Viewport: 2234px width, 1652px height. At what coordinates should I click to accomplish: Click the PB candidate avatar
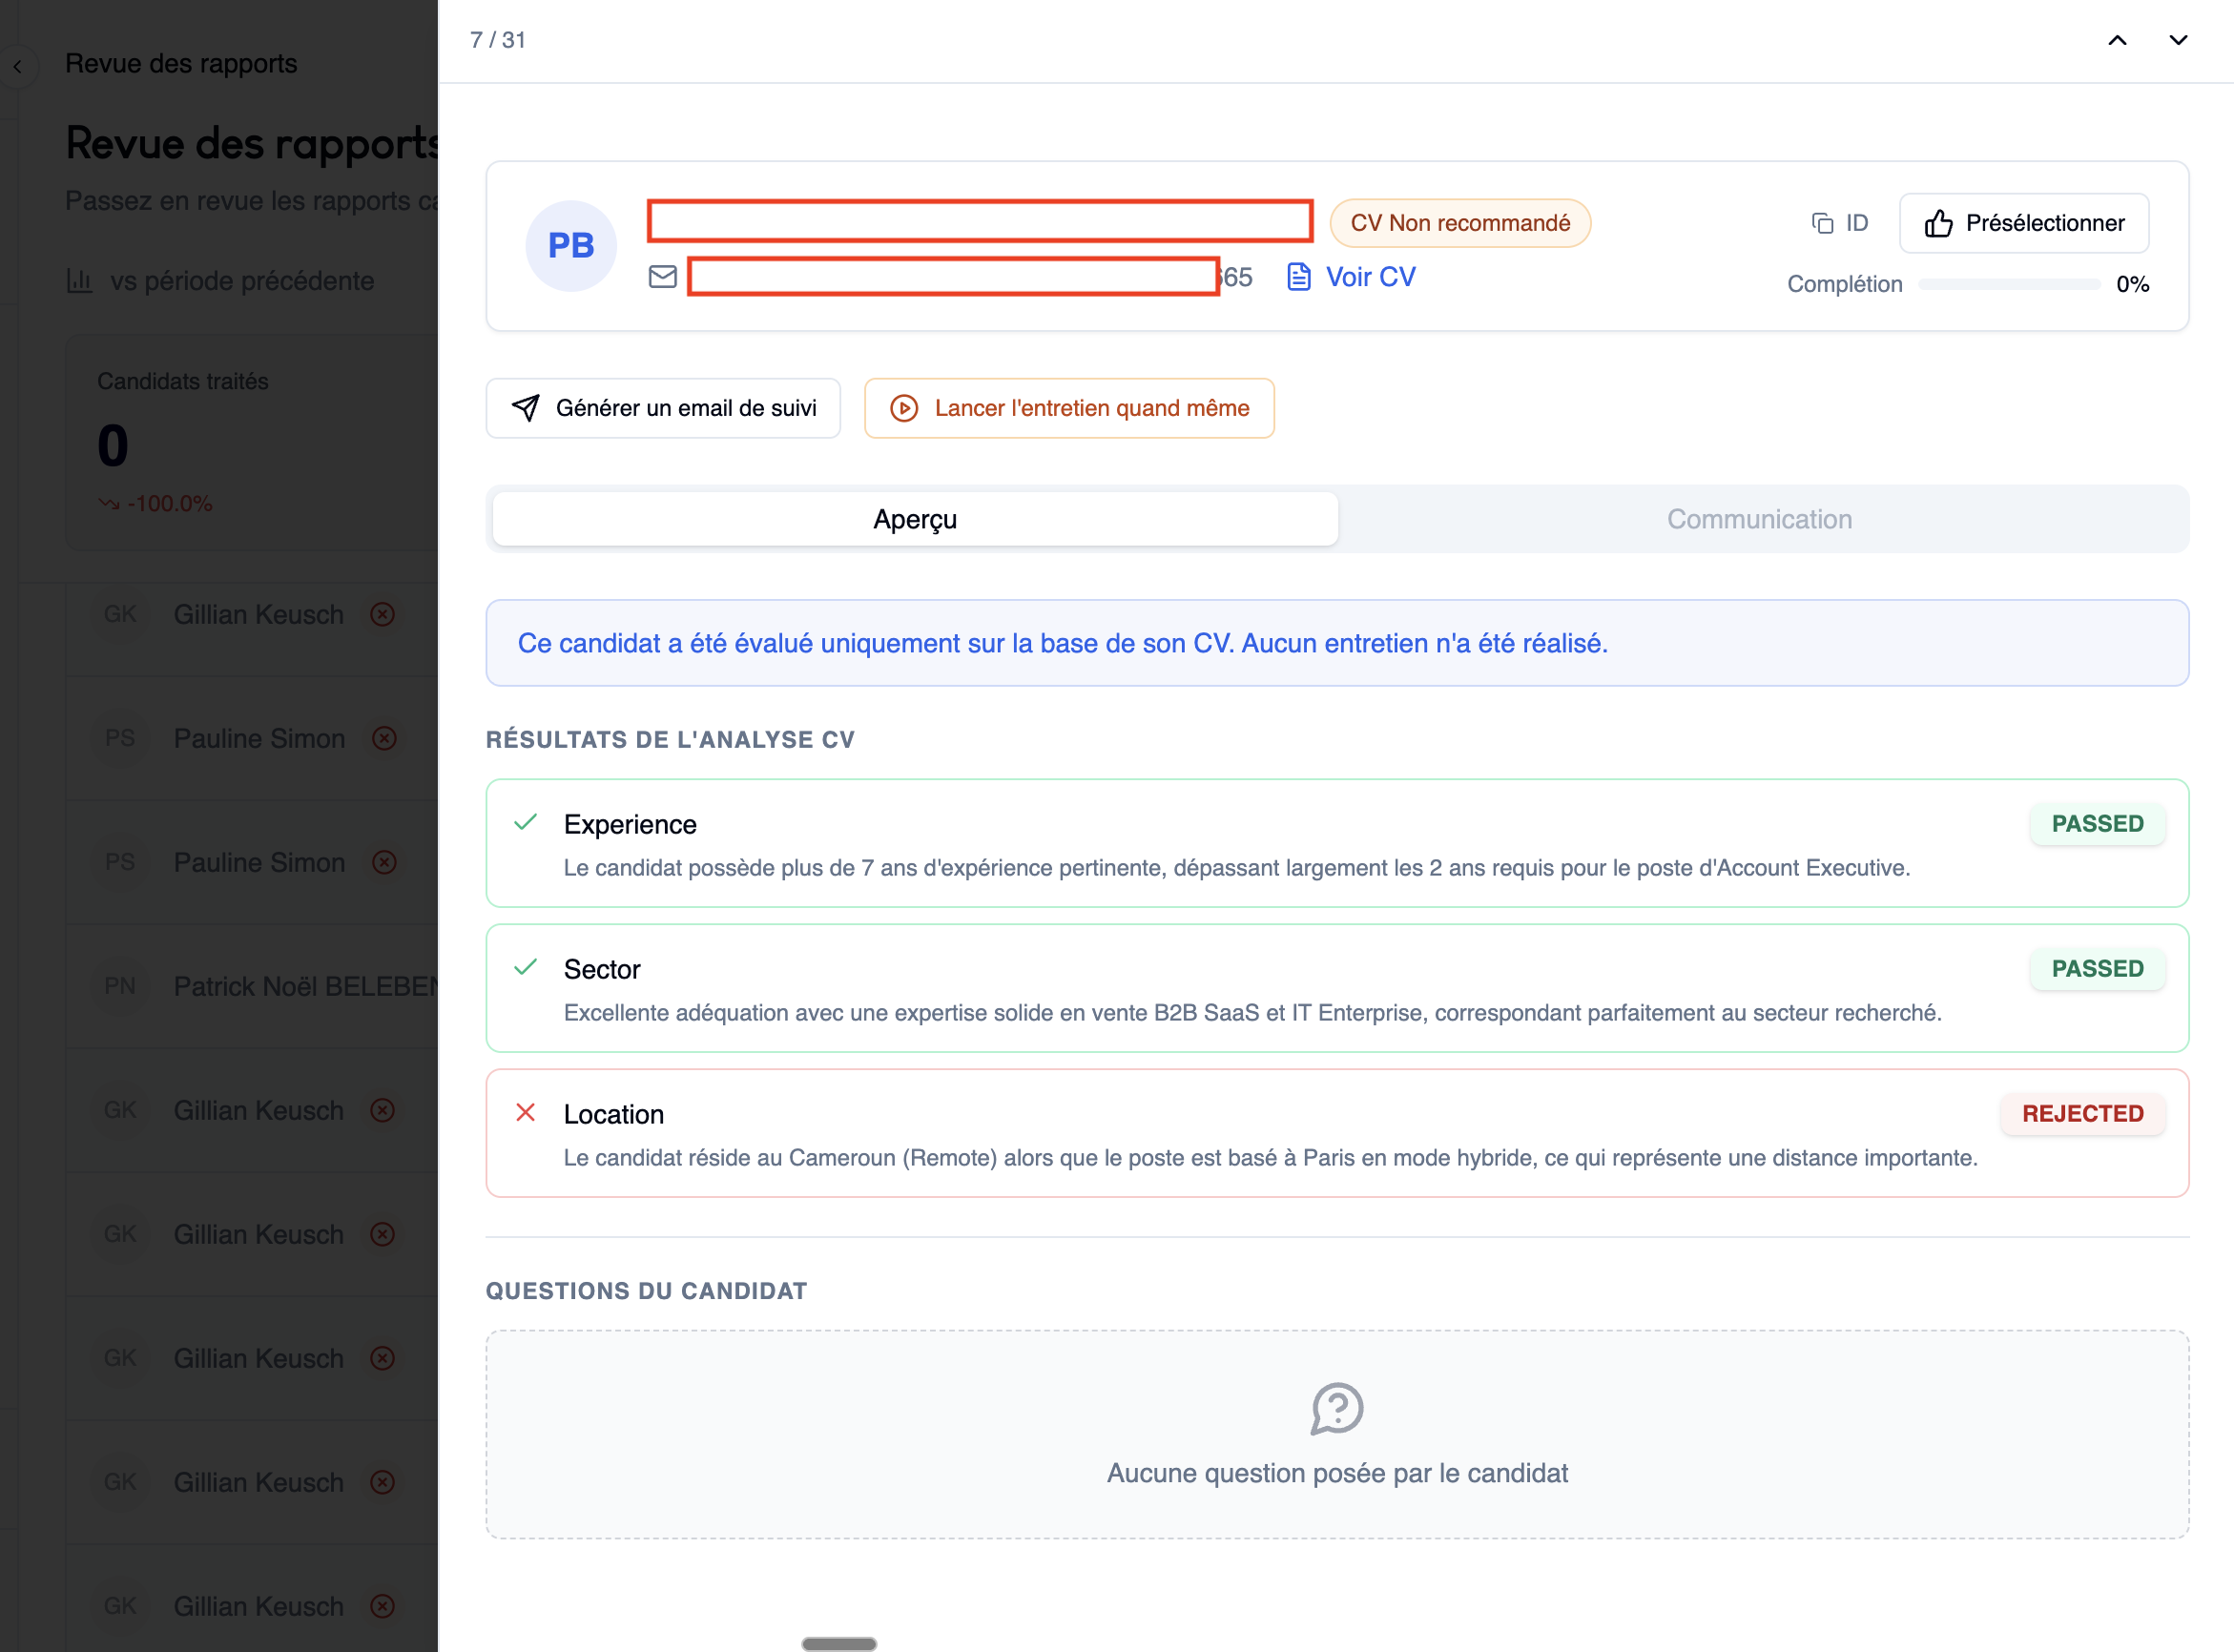[x=570, y=246]
